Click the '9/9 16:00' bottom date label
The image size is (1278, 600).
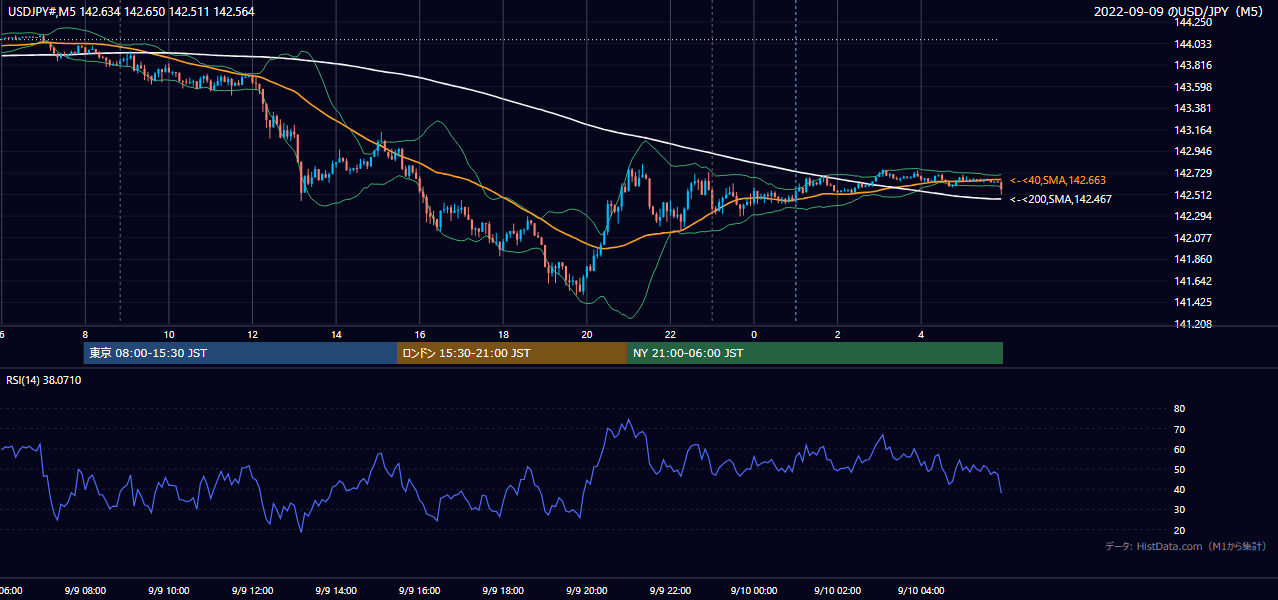(x=419, y=590)
